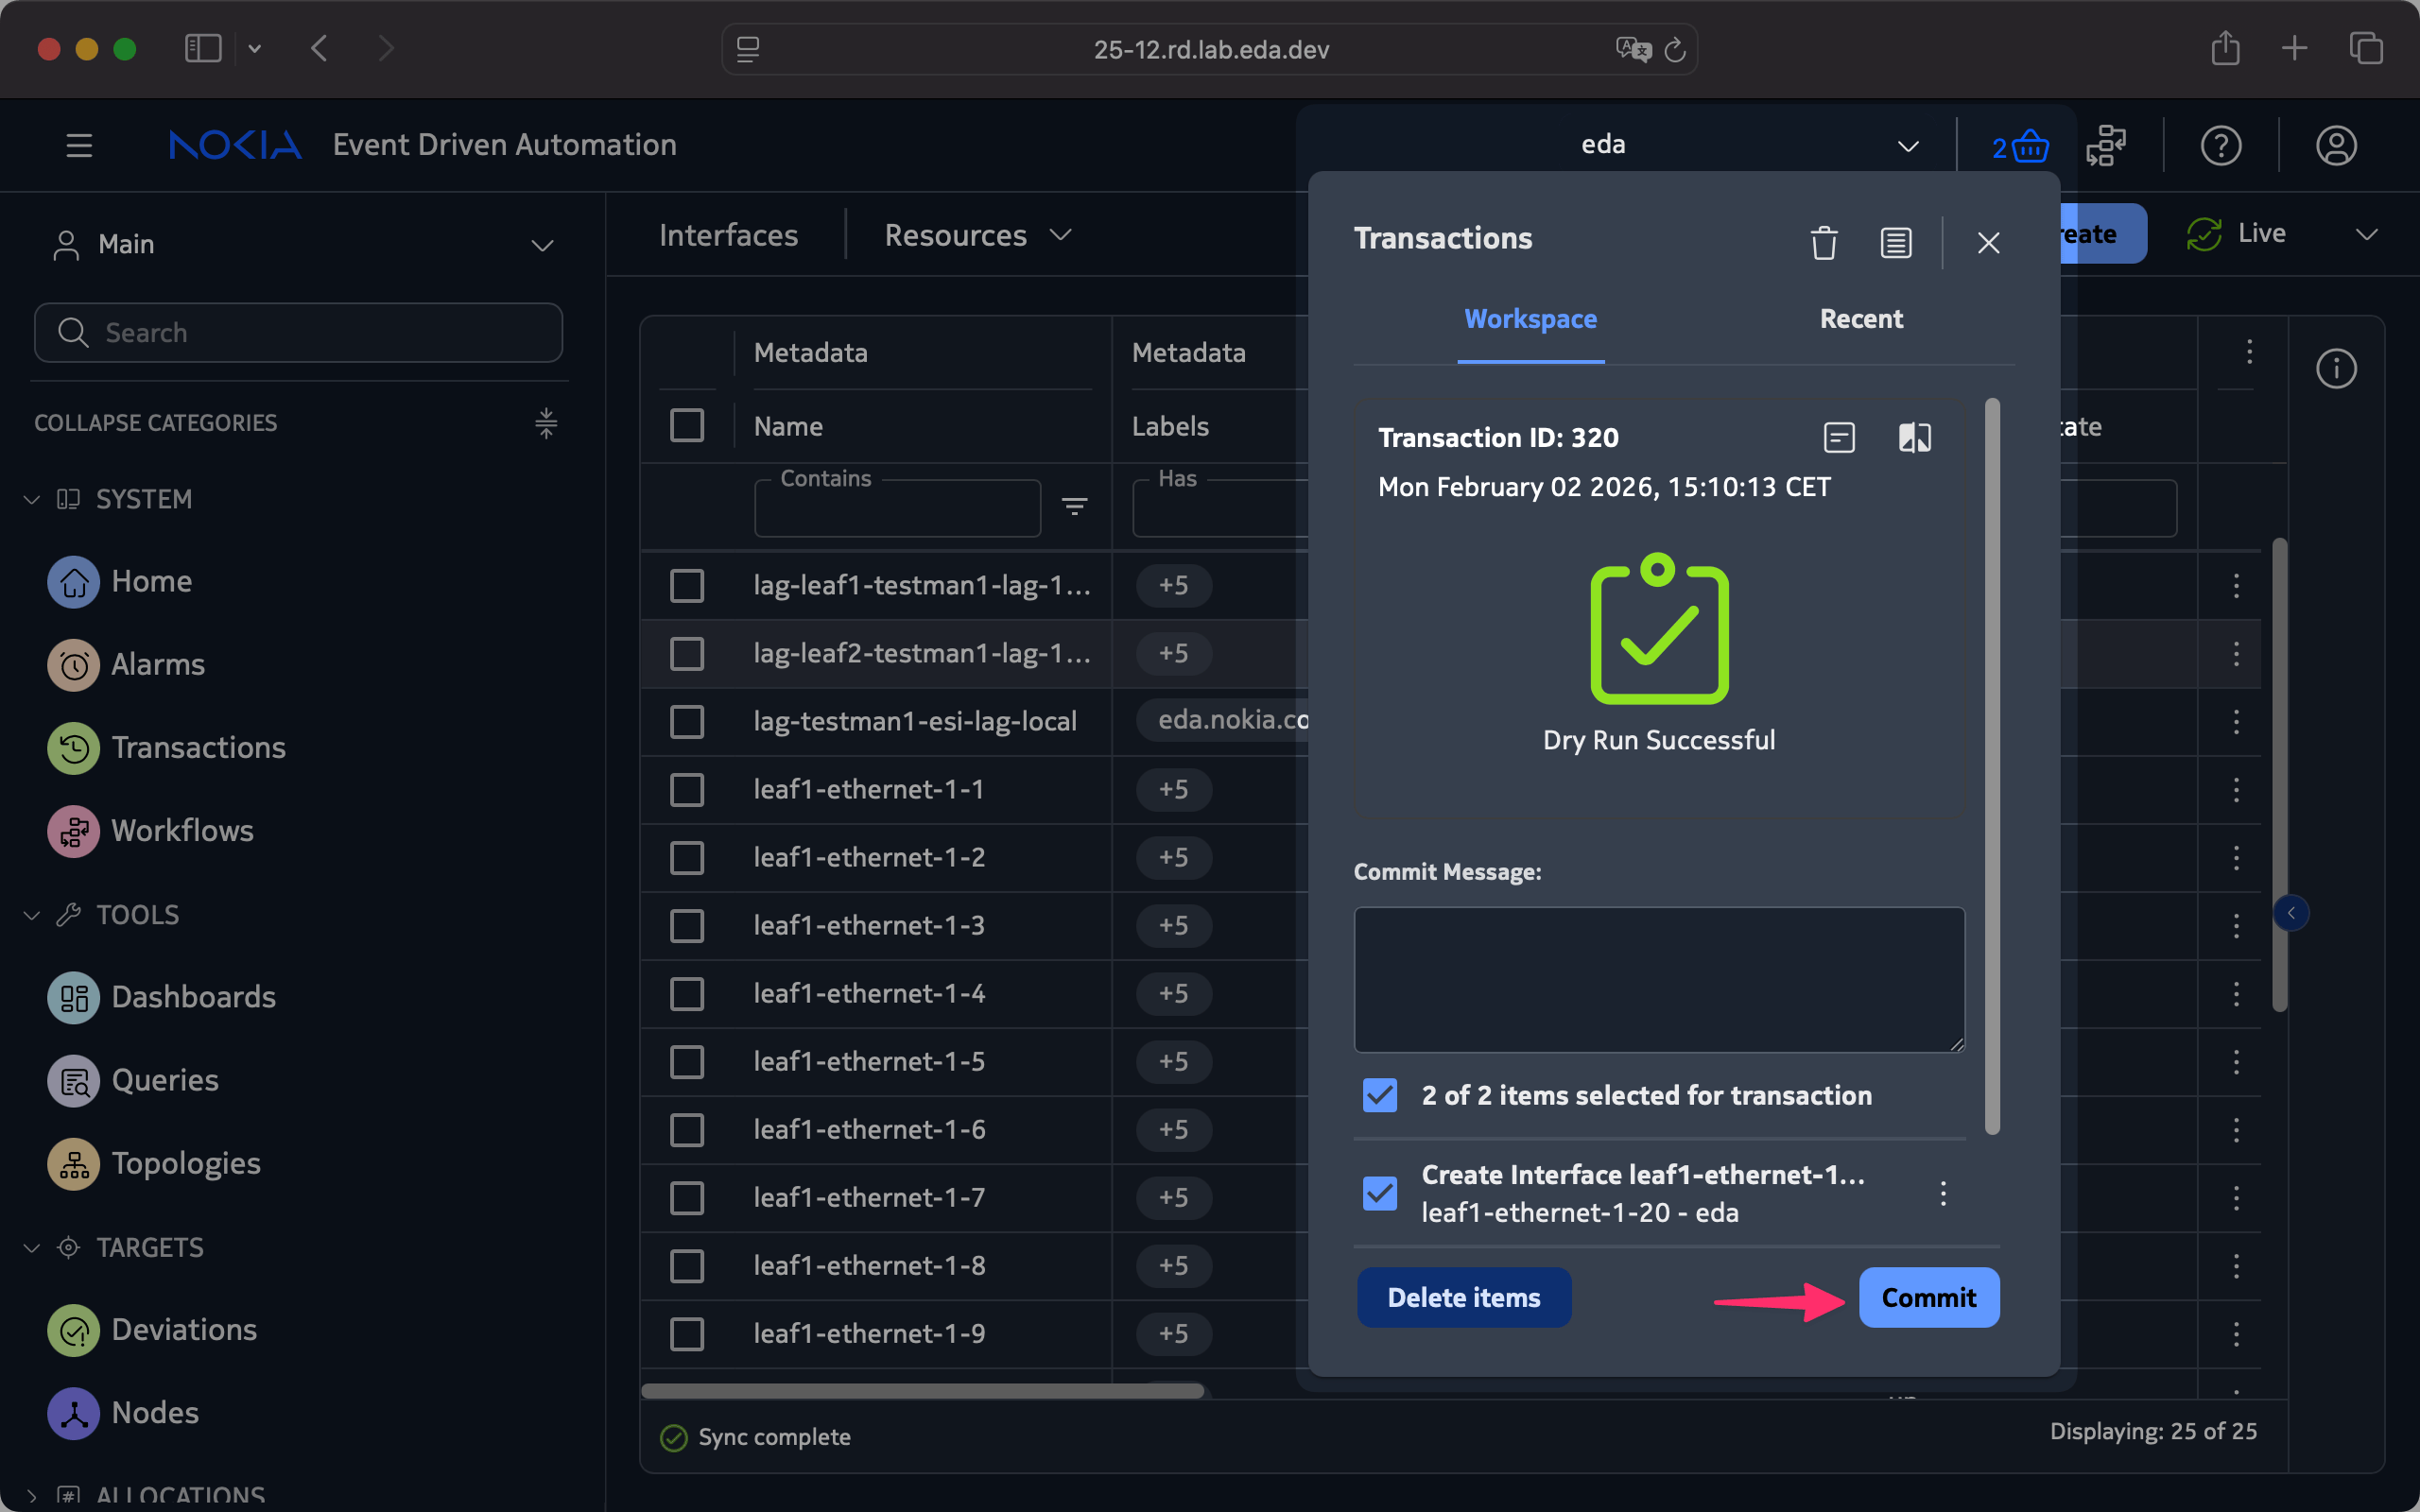Open Deviations in the sidebar
The width and height of the screenshot is (2420, 1512).
[x=184, y=1329]
